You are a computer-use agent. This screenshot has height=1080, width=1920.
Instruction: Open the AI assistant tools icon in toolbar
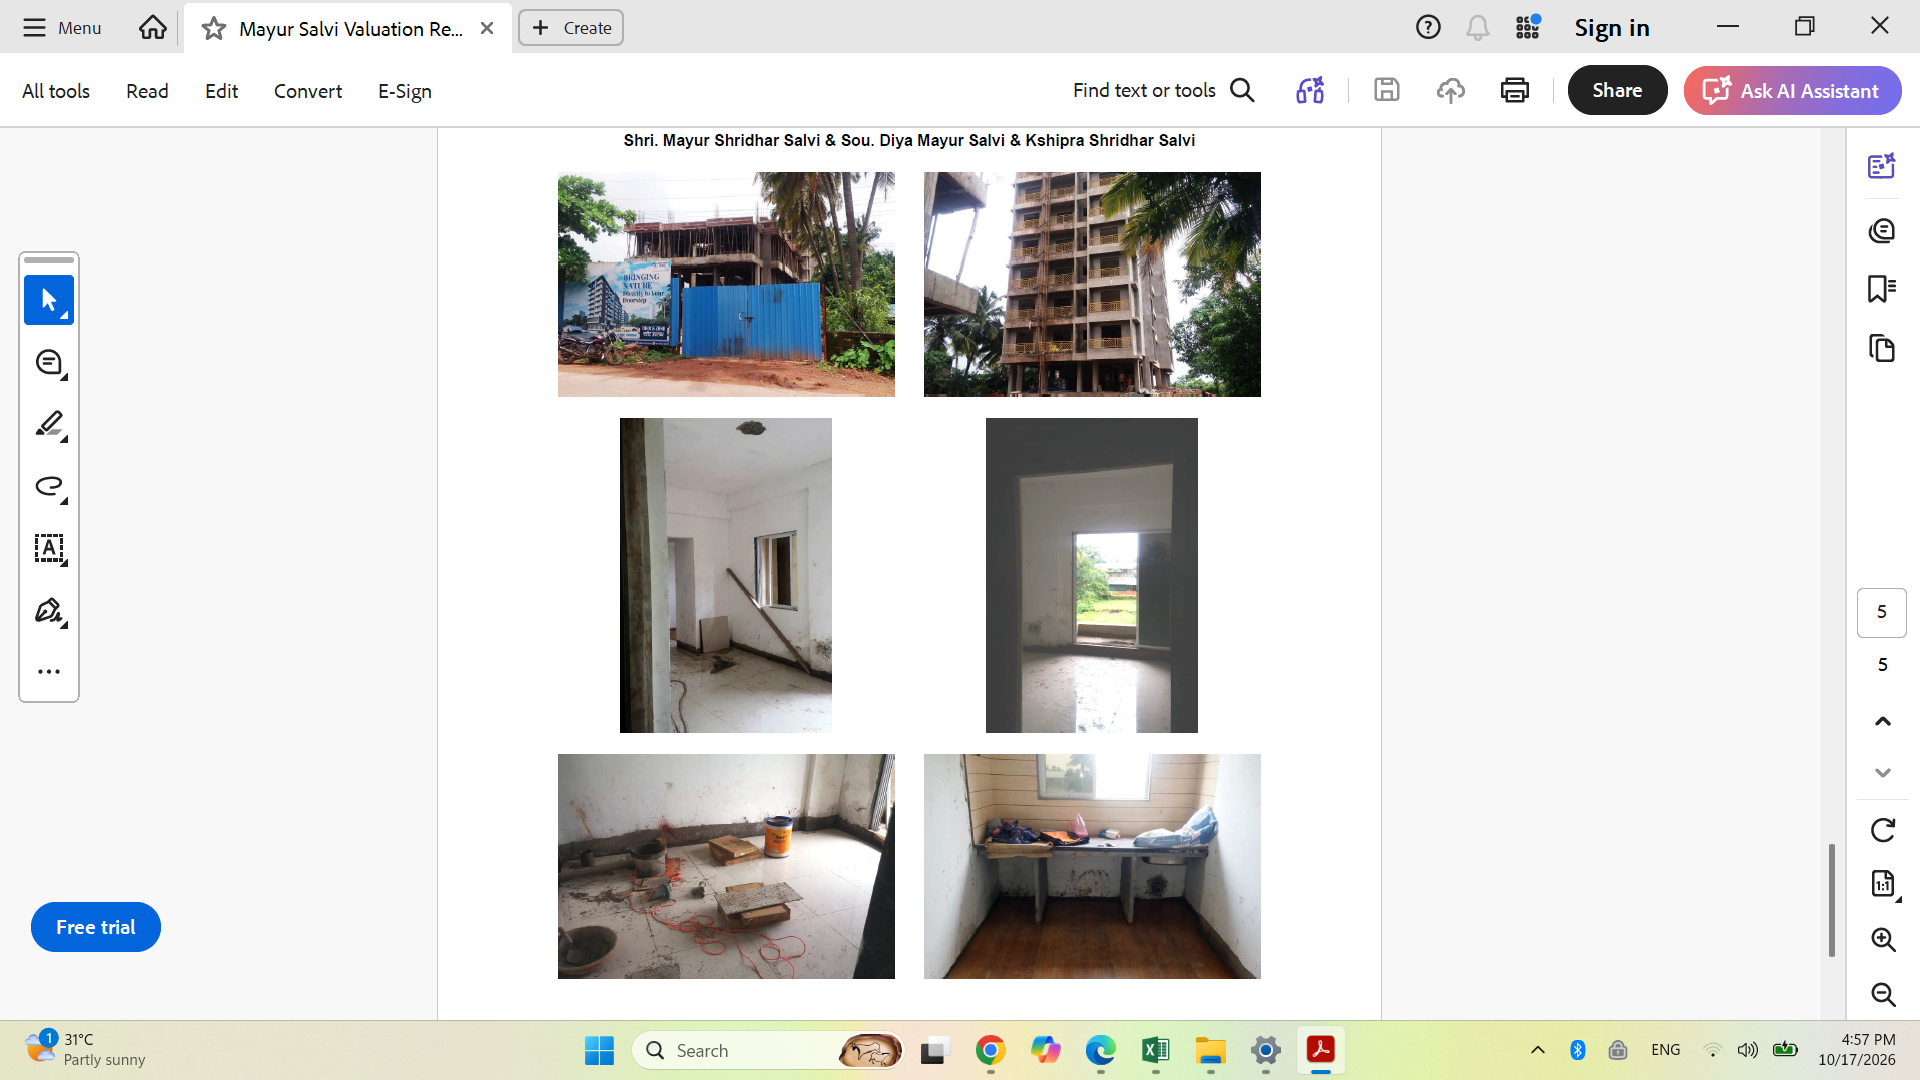[x=1310, y=91]
